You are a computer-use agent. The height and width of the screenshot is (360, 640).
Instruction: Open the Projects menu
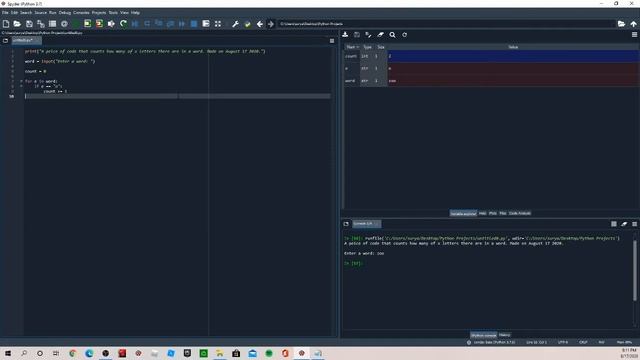click(x=99, y=13)
